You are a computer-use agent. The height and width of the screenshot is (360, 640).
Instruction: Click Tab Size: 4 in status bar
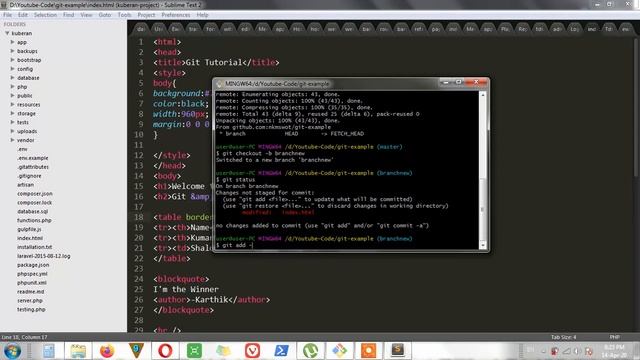(x=563, y=337)
